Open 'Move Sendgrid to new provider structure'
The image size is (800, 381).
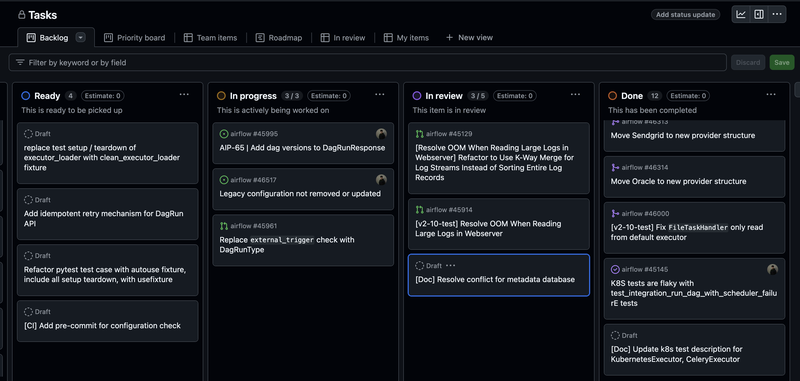[683, 135]
